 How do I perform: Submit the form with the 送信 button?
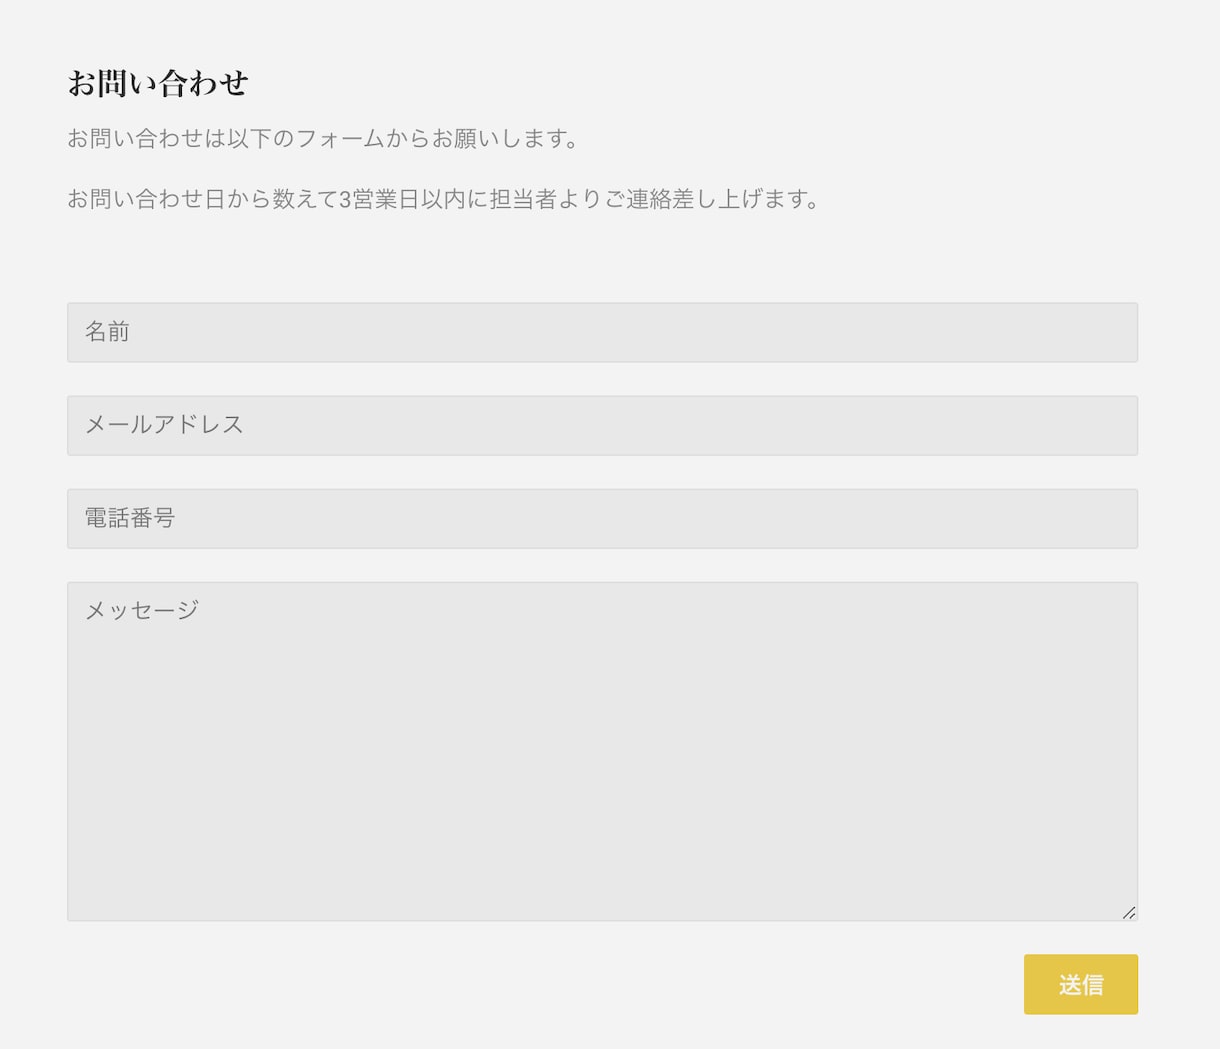coord(1080,984)
